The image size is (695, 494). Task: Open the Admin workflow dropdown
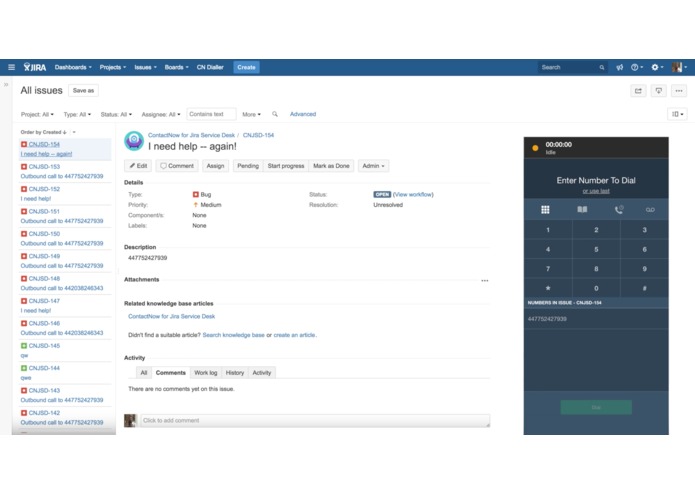tap(373, 166)
